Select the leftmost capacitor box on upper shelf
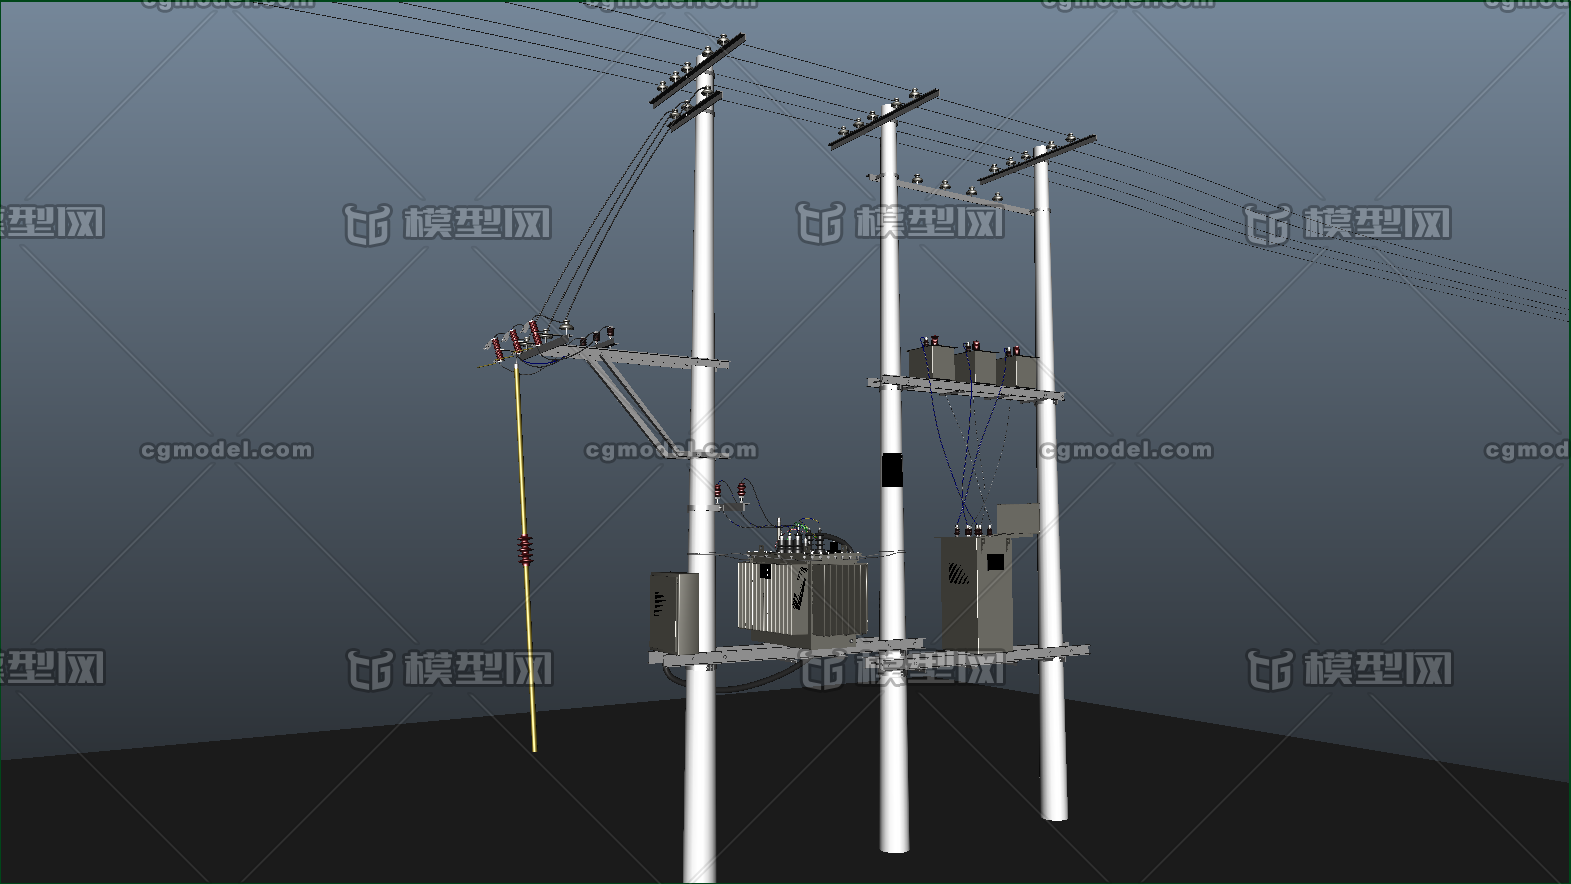 click(x=932, y=363)
